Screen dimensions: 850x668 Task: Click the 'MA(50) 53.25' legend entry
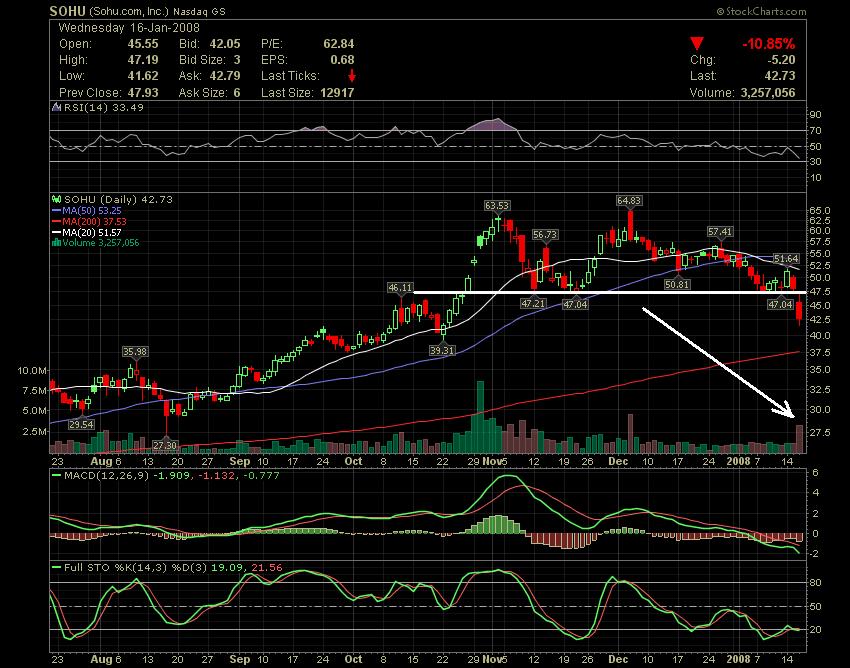92,211
